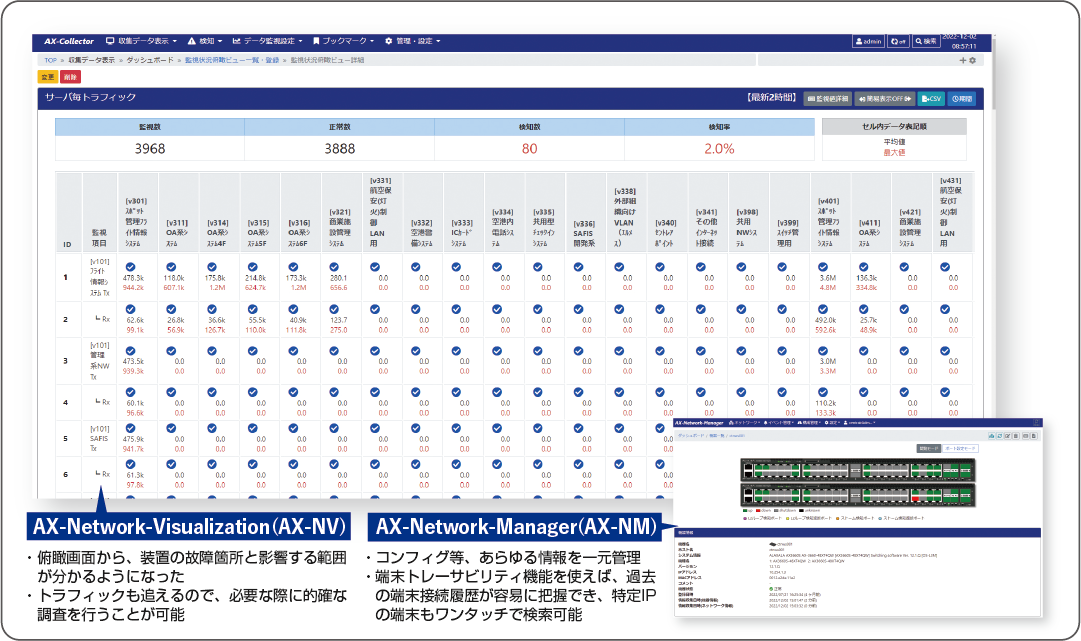The width and height of the screenshot is (1081, 641).
Task: Open the 管理・設定 dropdown menu
Action: click(412, 41)
